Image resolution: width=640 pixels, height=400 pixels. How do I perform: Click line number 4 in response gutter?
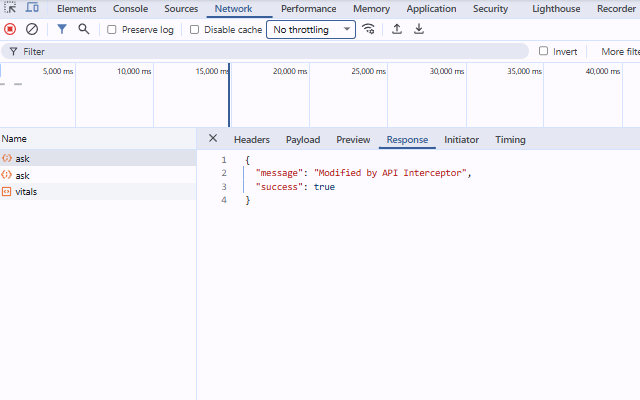coord(224,200)
